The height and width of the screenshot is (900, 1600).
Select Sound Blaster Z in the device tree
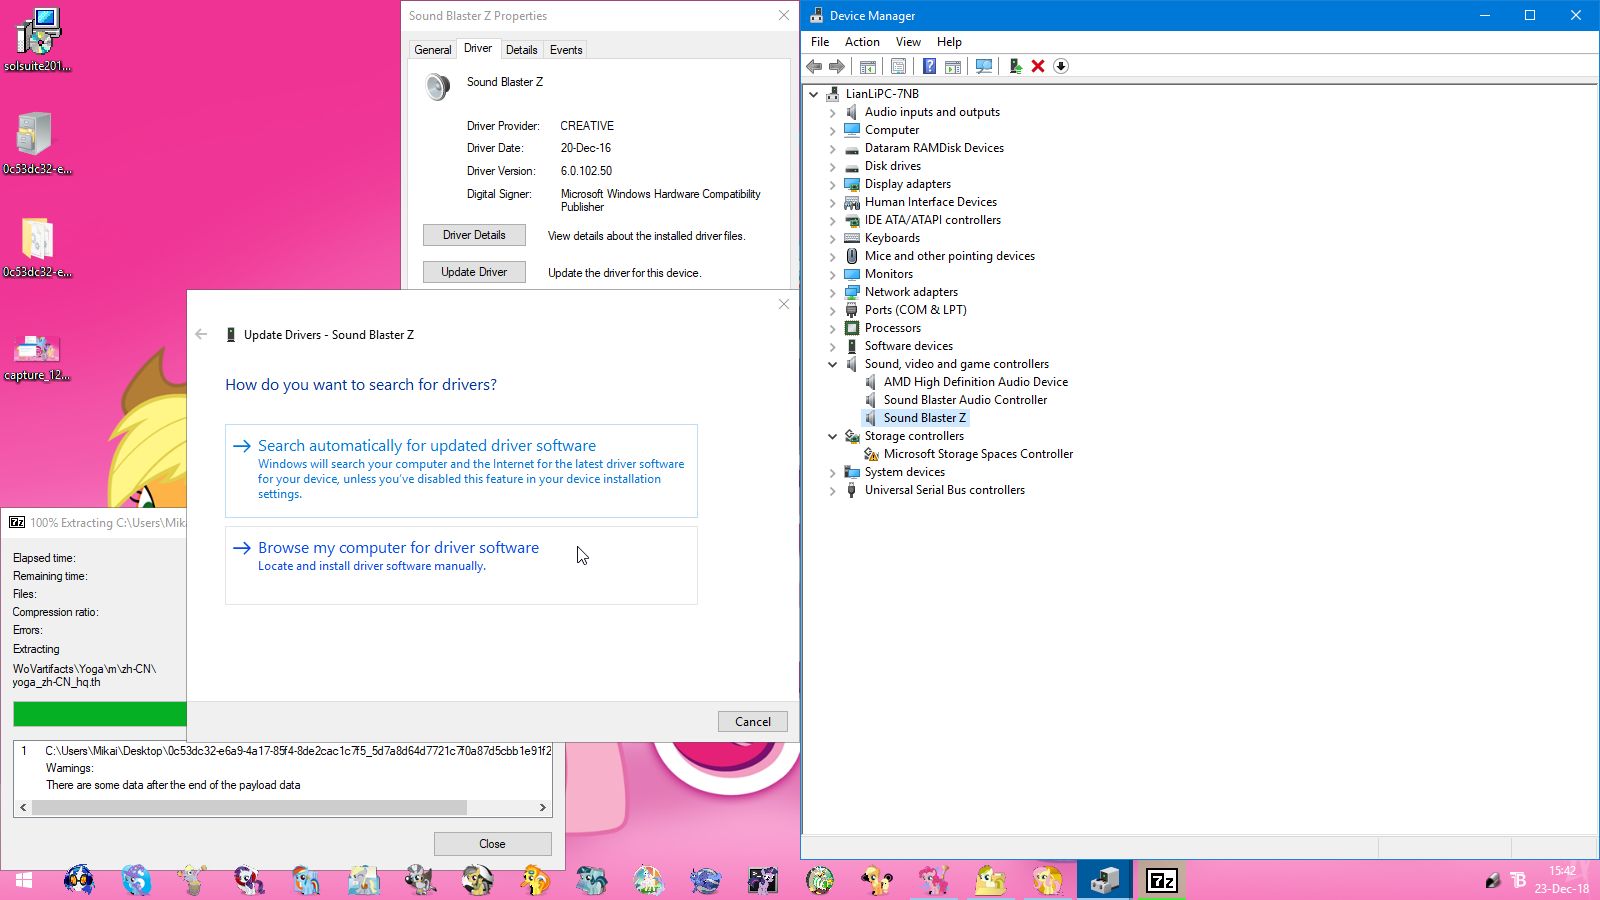pos(925,418)
